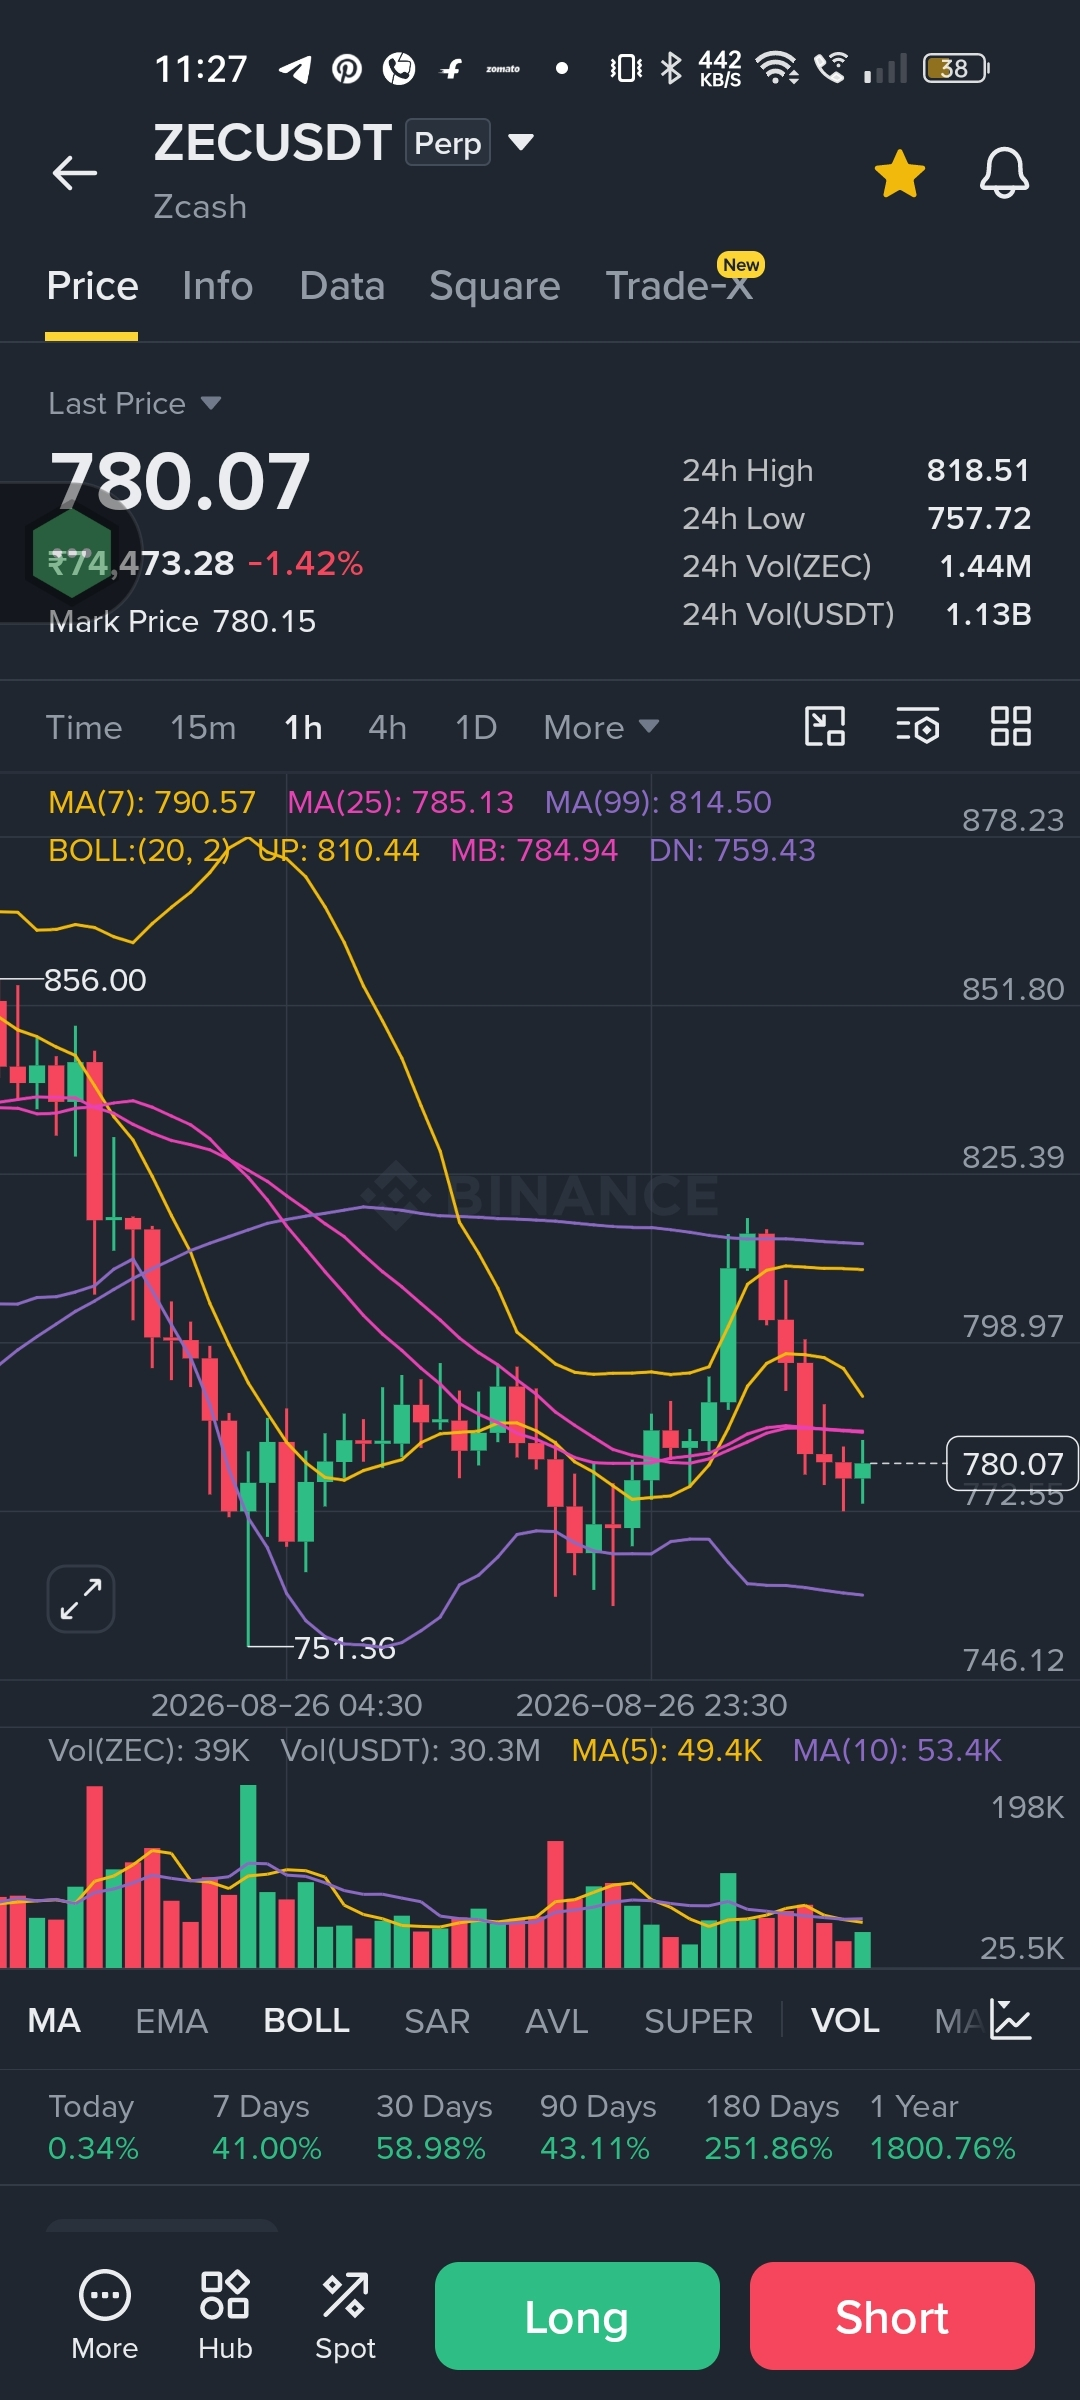The width and height of the screenshot is (1080, 2400).
Task: Tap the vibrate mode status icon
Action: [x=626, y=68]
